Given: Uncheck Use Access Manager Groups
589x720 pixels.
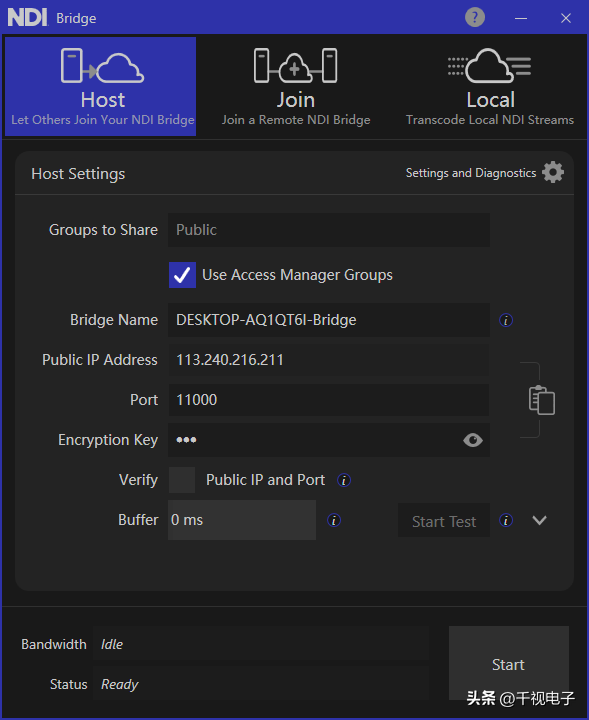Looking at the screenshot, I should [182, 275].
